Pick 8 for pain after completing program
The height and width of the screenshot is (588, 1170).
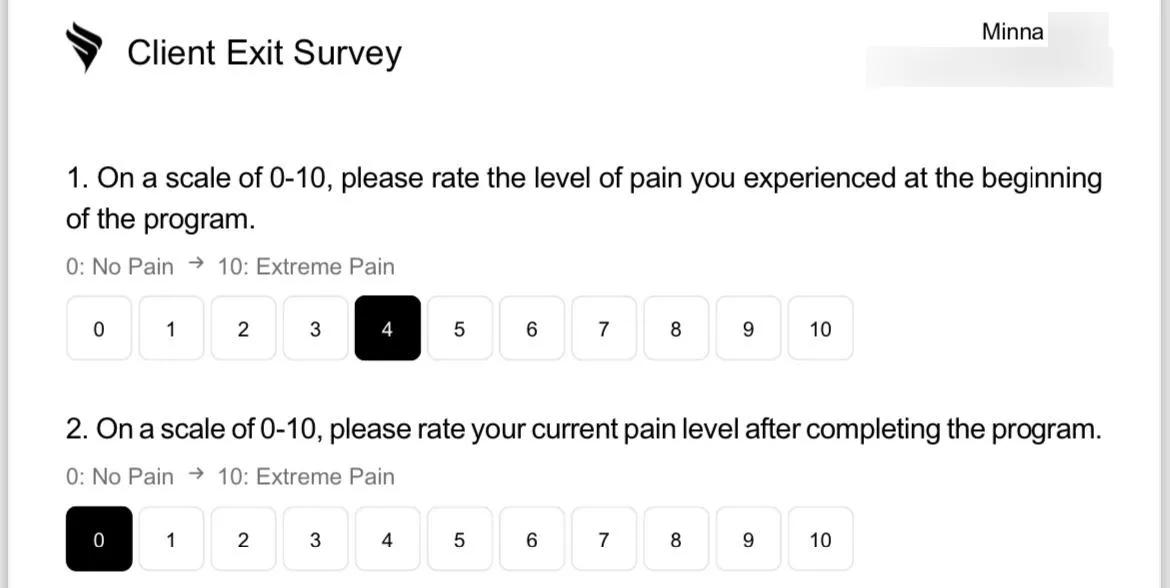click(x=676, y=539)
